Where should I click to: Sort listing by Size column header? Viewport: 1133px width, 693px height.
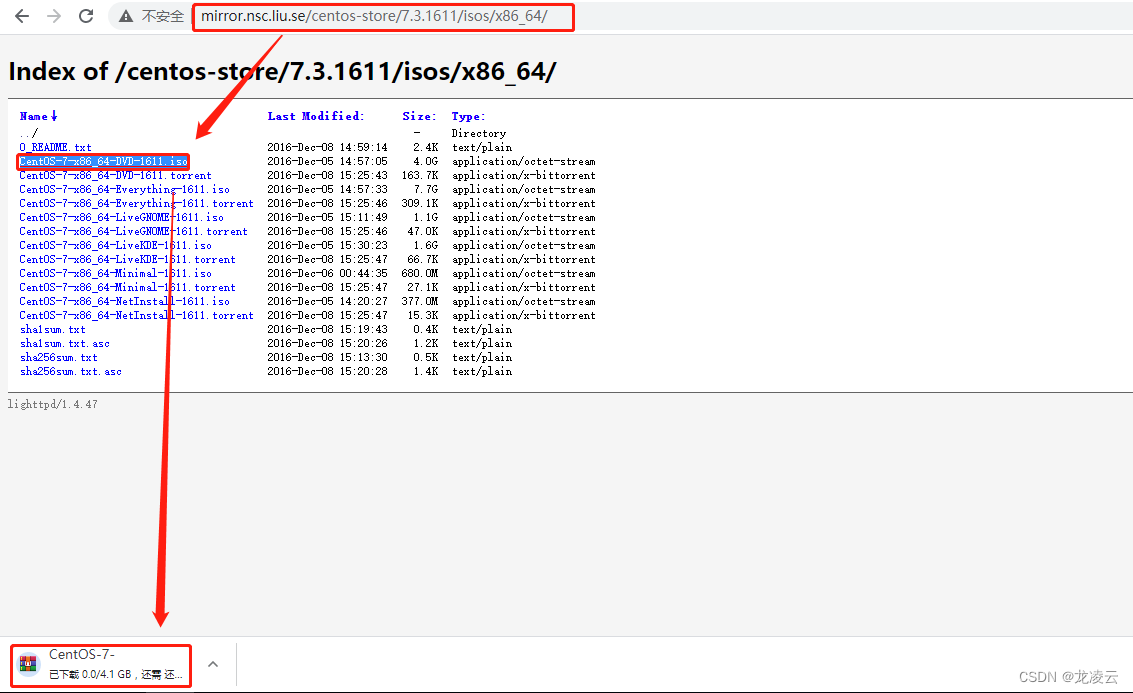[x=419, y=116]
